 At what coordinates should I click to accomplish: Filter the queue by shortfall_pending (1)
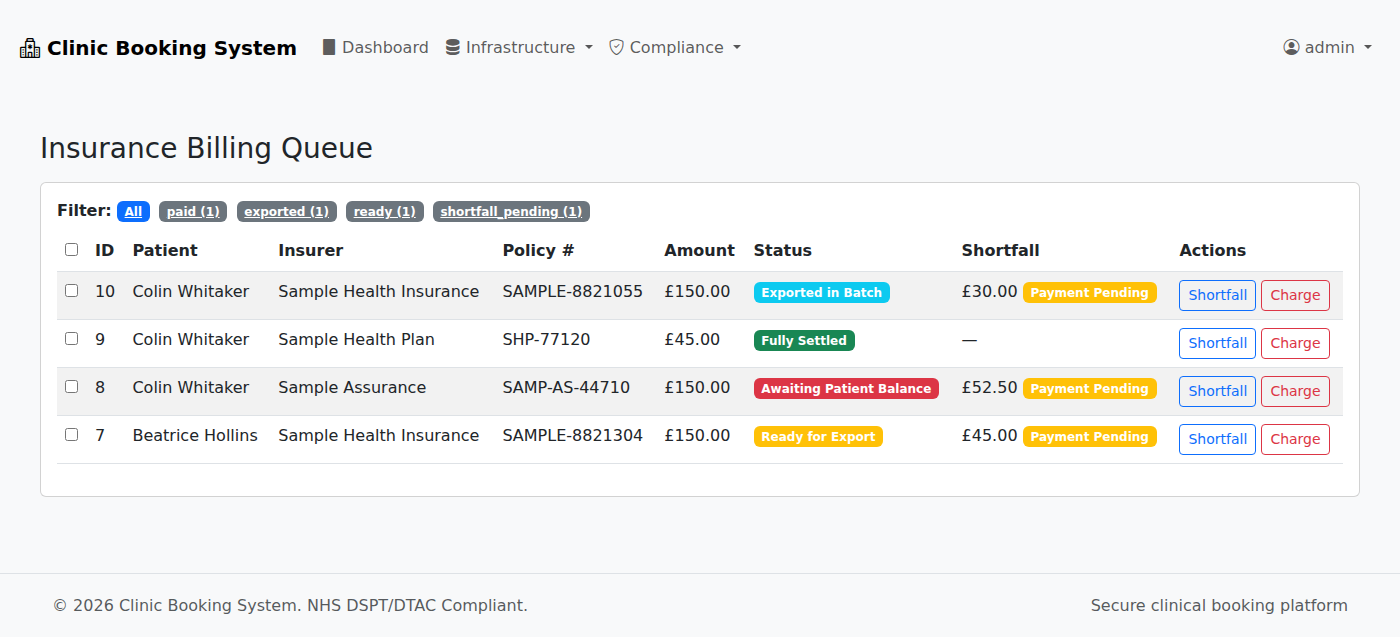[x=511, y=212]
